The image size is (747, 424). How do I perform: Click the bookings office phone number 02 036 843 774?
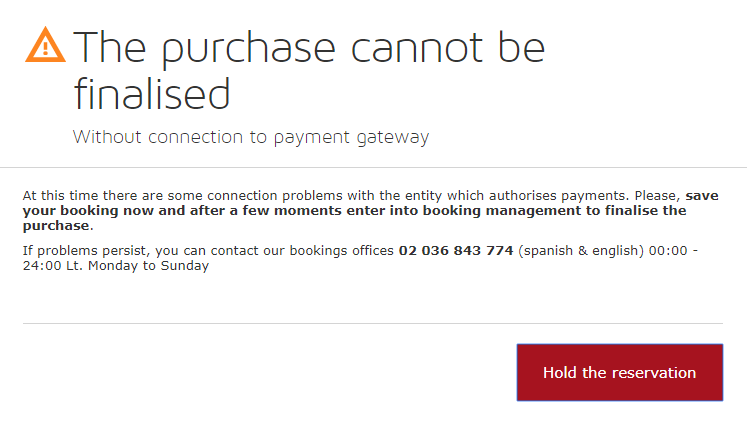click(x=456, y=251)
